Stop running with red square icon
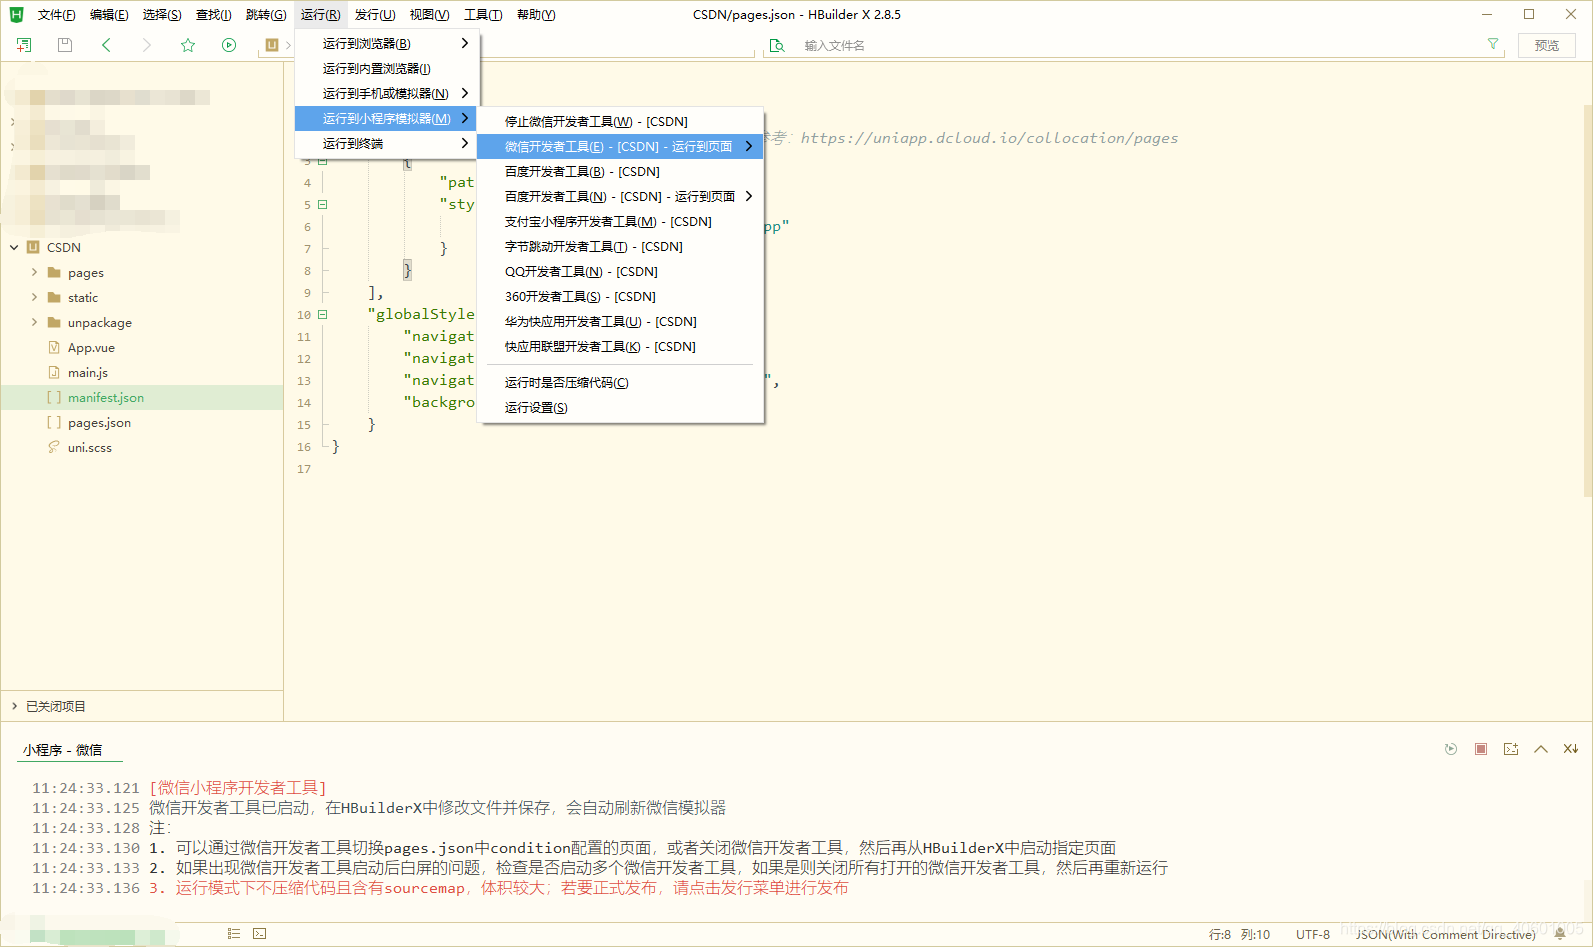 click(1481, 749)
